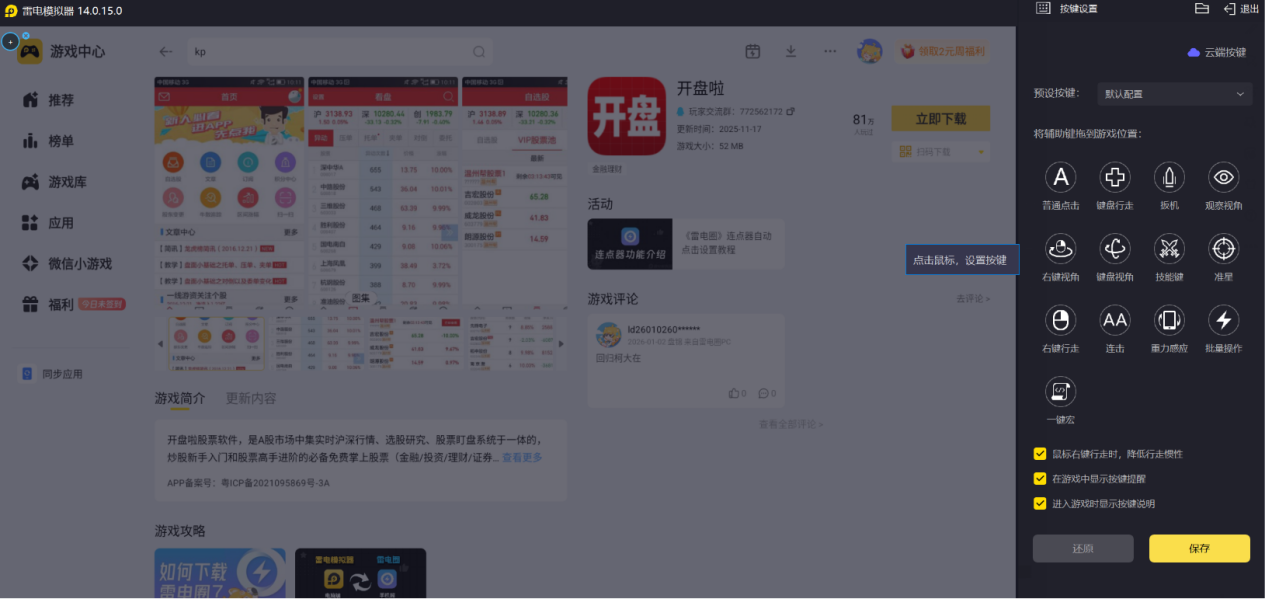The width and height of the screenshot is (1265, 599).
Task: Select the 扳机 trigger bullet icon
Action: click(x=1169, y=178)
